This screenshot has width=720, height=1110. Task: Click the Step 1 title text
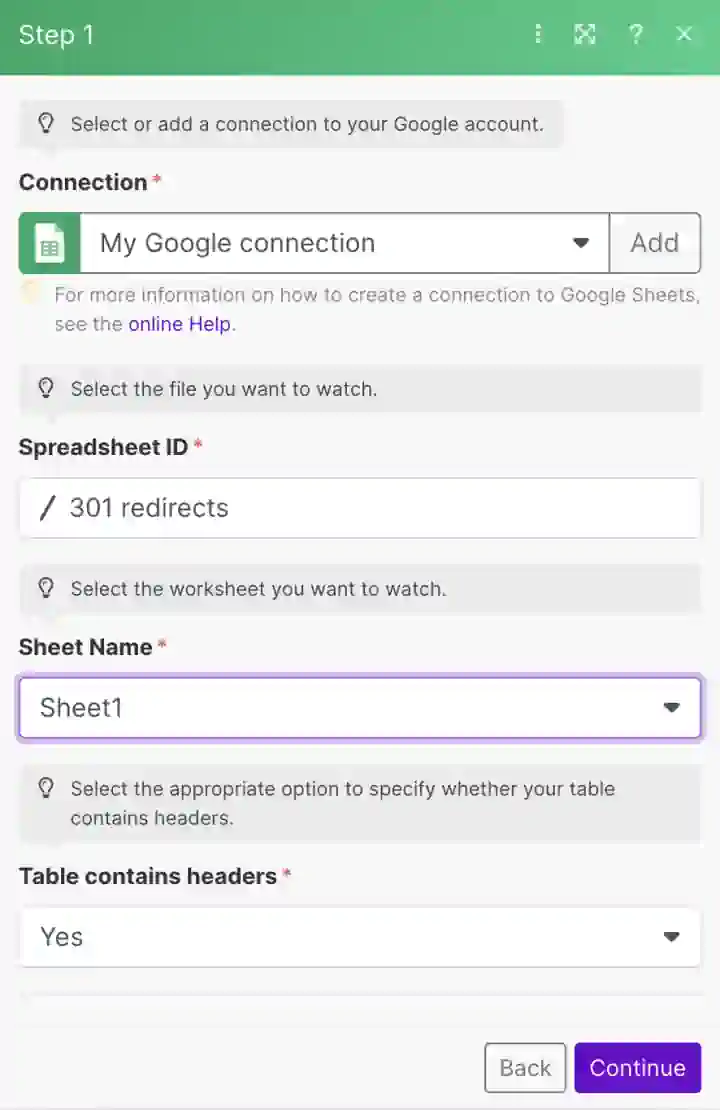tap(56, 35)
